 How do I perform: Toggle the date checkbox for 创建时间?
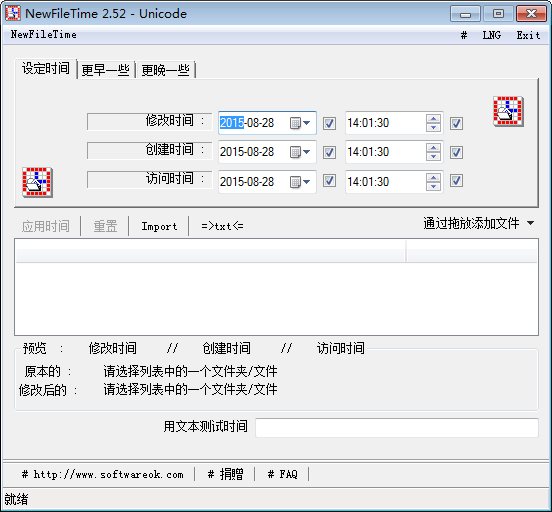tap(329, 152)
